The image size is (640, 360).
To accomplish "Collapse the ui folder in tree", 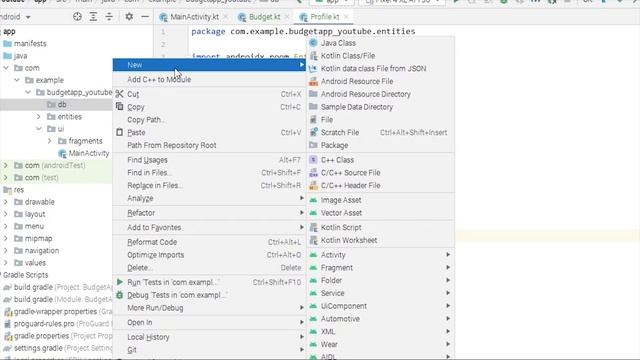I will (x=39, y=129).
